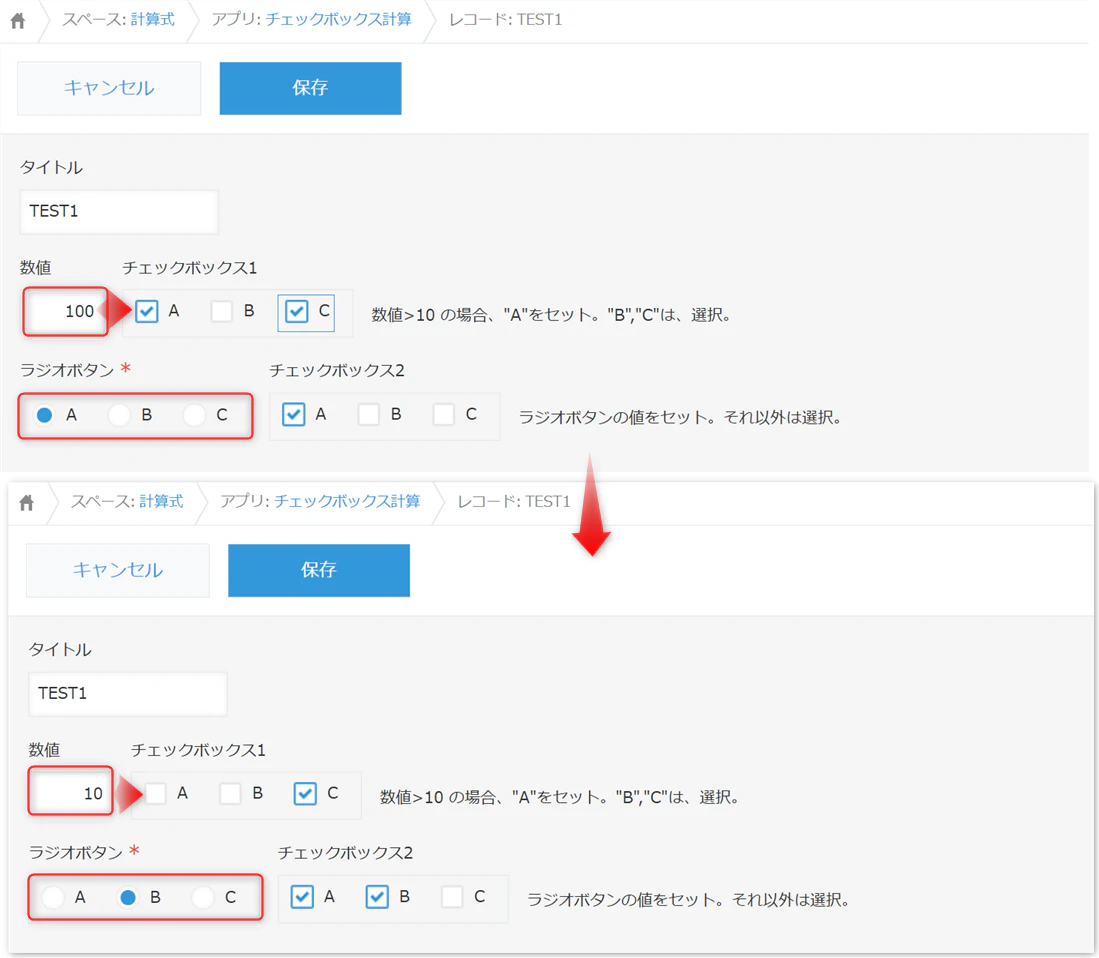1099x958 pixels.
Task: Click キャンセル in the lower form
Action: (118, 570)
